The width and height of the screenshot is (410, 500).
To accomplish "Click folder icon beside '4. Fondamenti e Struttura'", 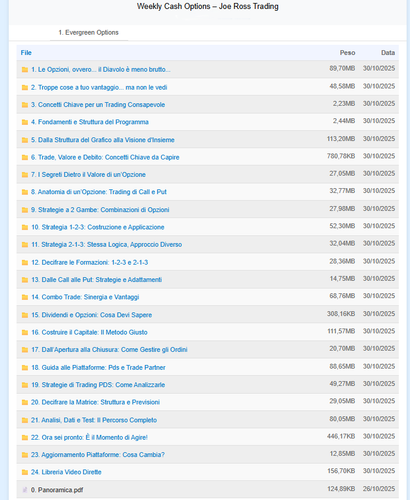I will point(25,122).
